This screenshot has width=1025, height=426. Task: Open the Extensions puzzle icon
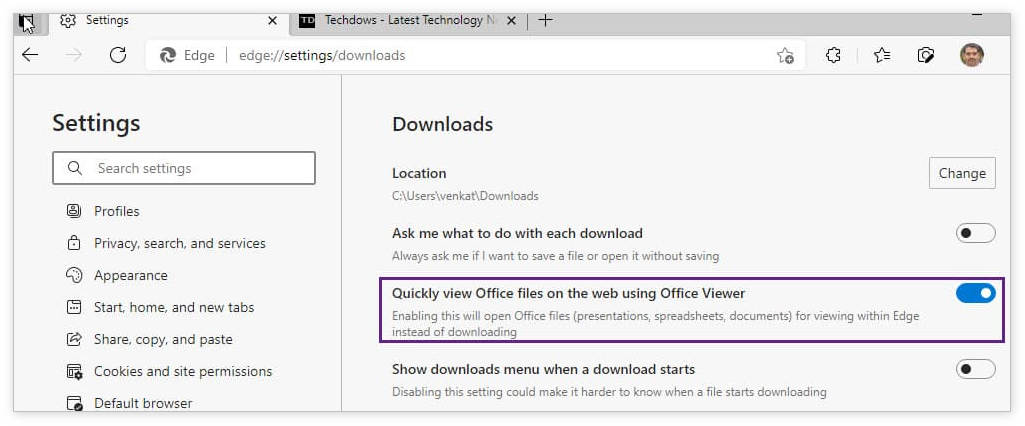pyautogui.click(x=833, y=55)
